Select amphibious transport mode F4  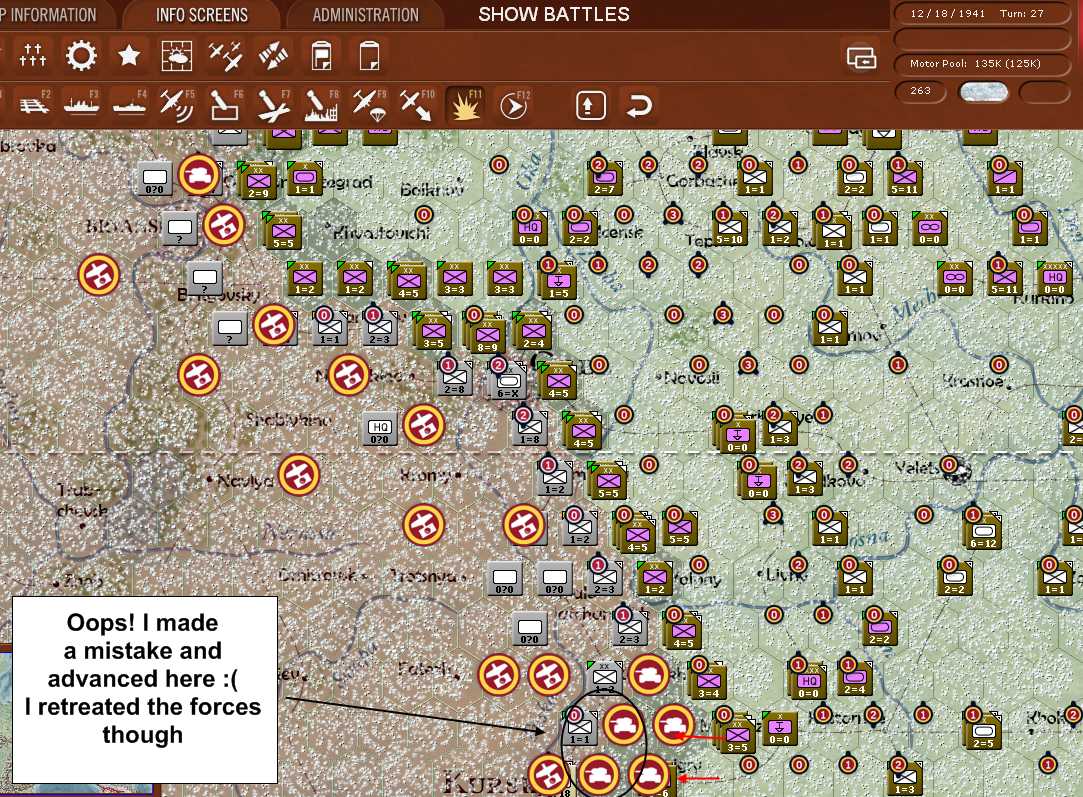point(129,105)
